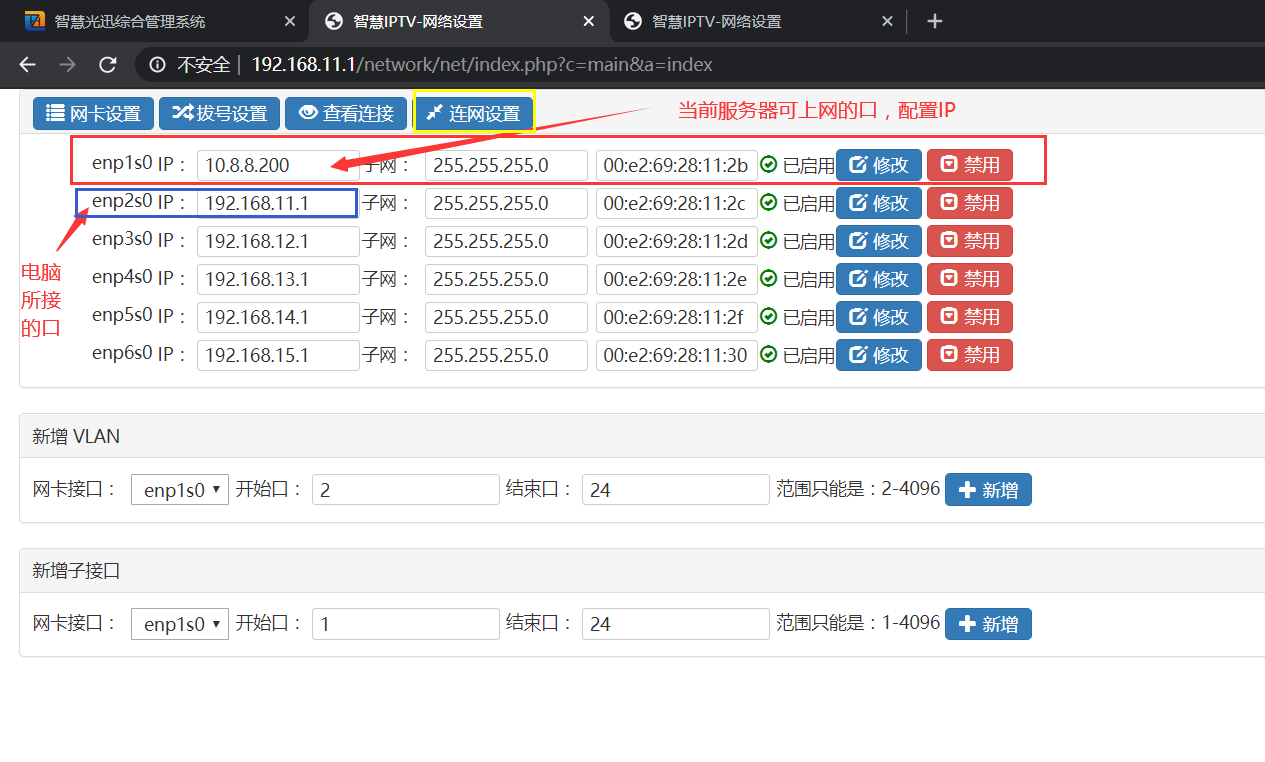Viewport: 1265px width, 762px height.
Task: Click the browser back arrow icon
Action: click(x=28, y=65)
